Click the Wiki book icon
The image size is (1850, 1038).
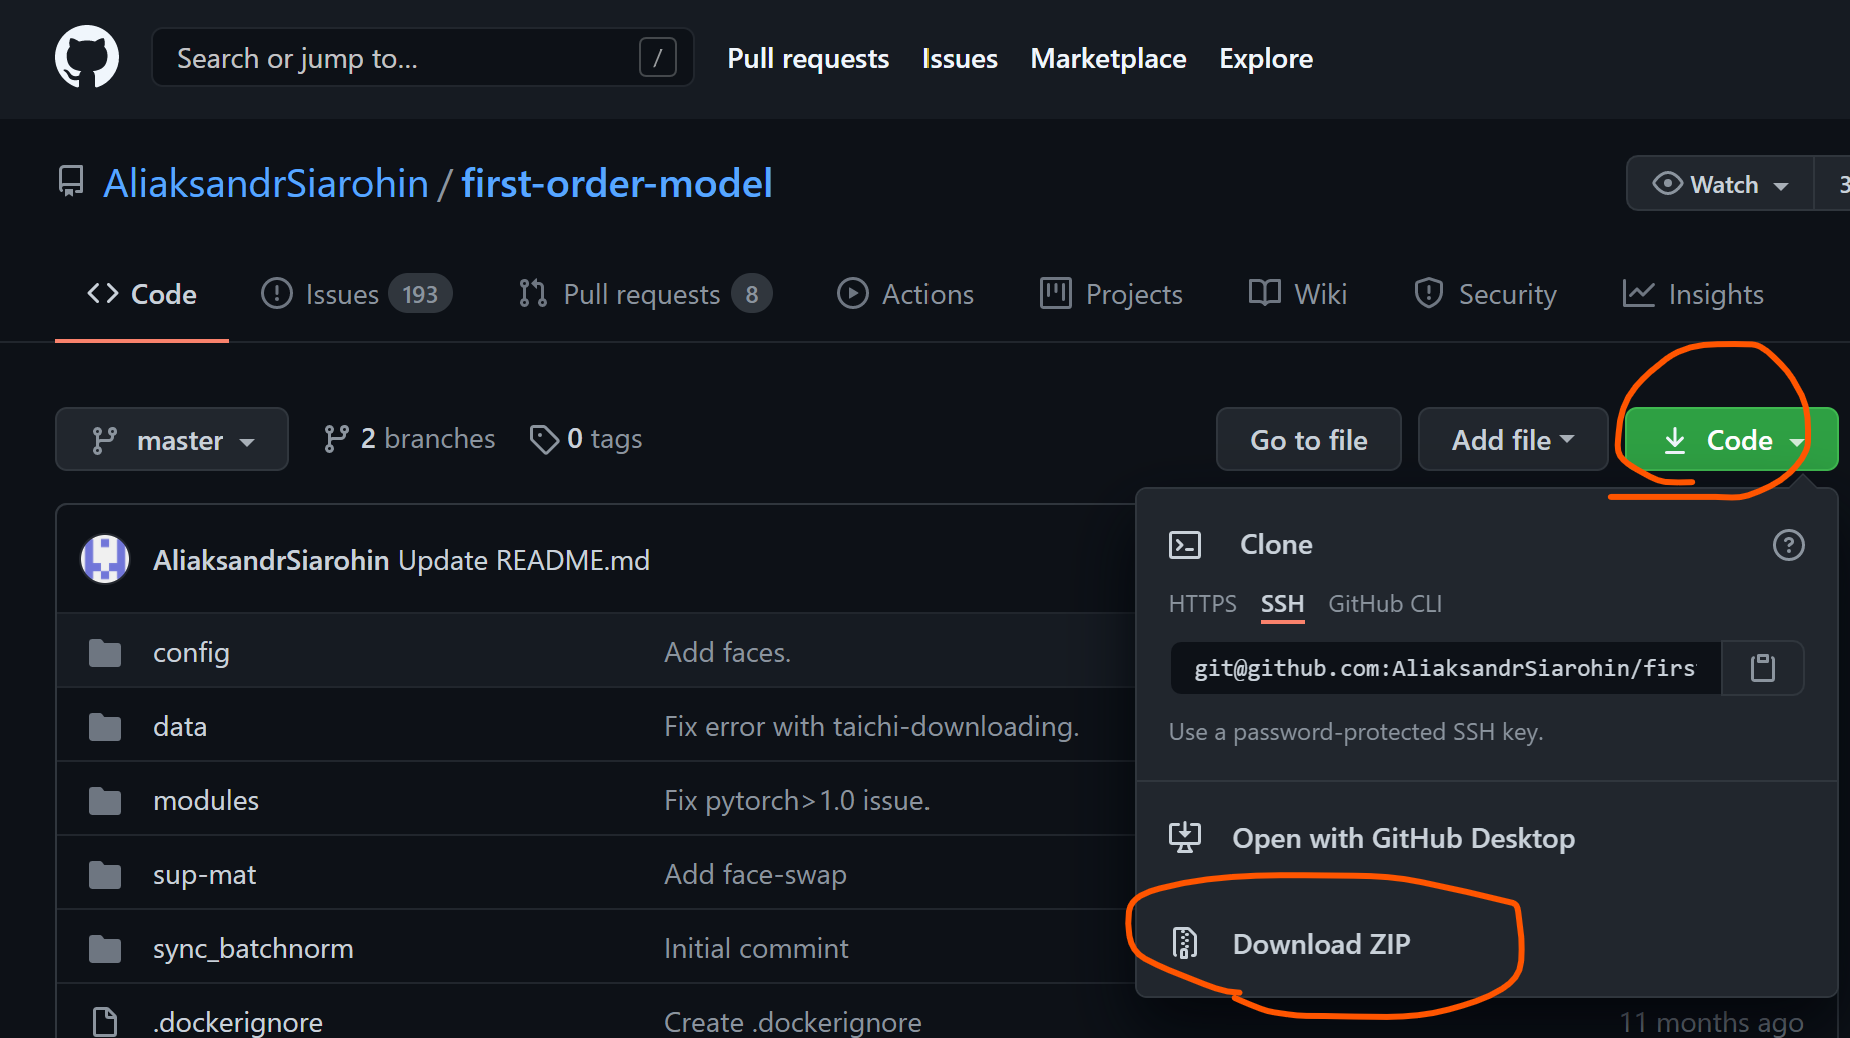[1264, 293]
